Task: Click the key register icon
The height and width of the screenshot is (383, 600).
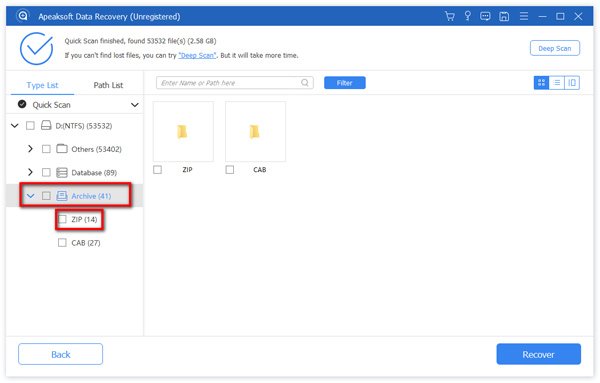Action: (x=467, y=16)
